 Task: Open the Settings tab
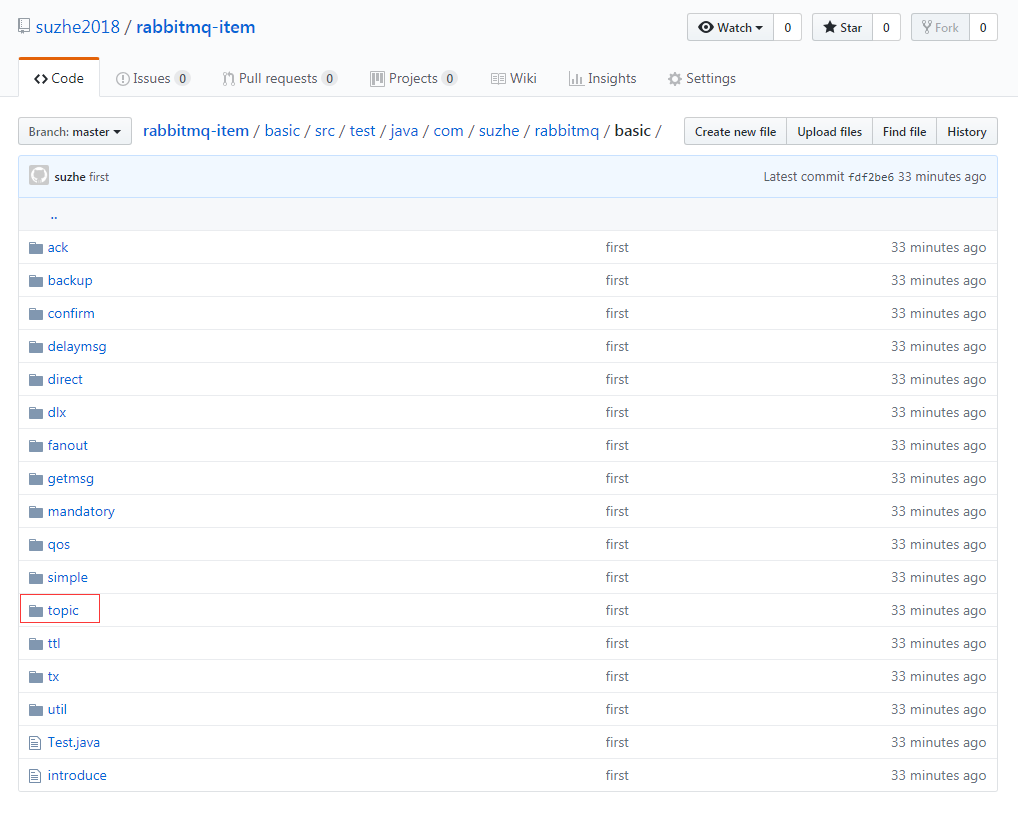pos(702,79)
